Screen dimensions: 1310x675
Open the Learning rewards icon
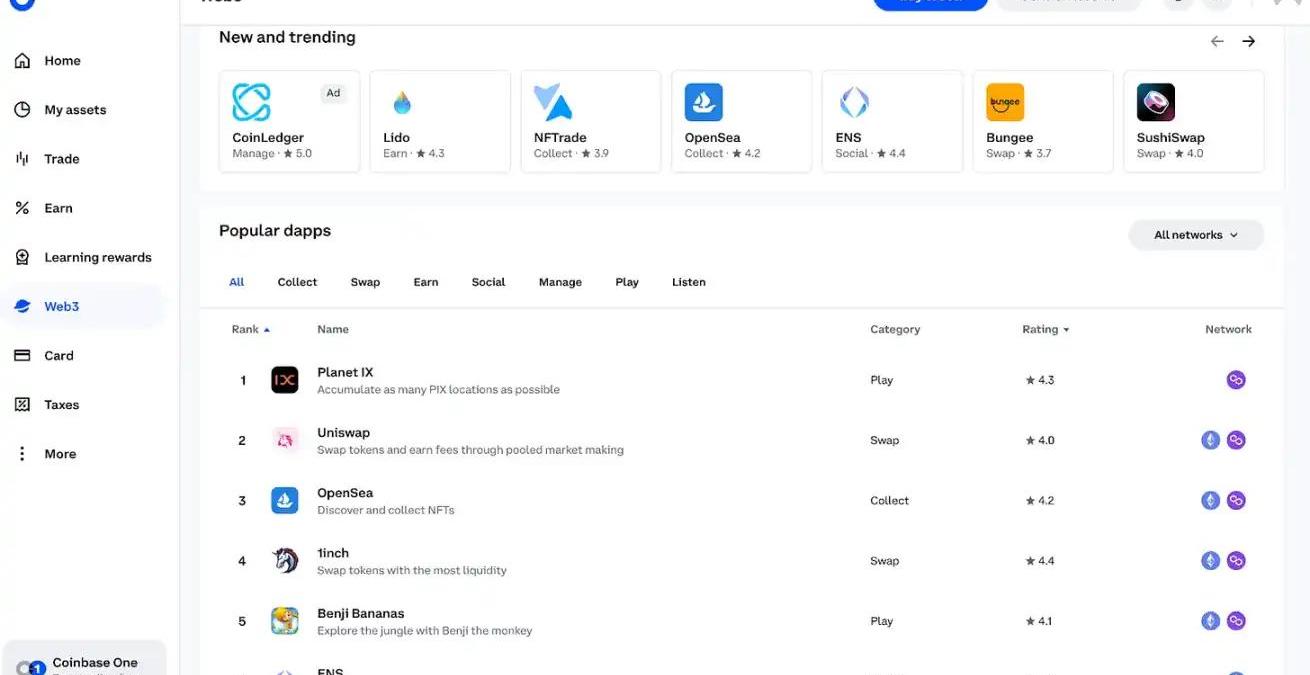tap(22, 257)
